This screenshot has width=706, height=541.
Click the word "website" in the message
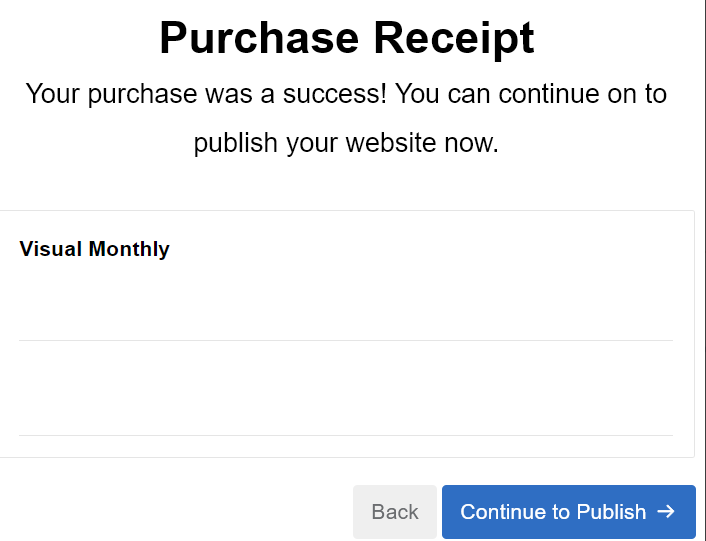391,142
